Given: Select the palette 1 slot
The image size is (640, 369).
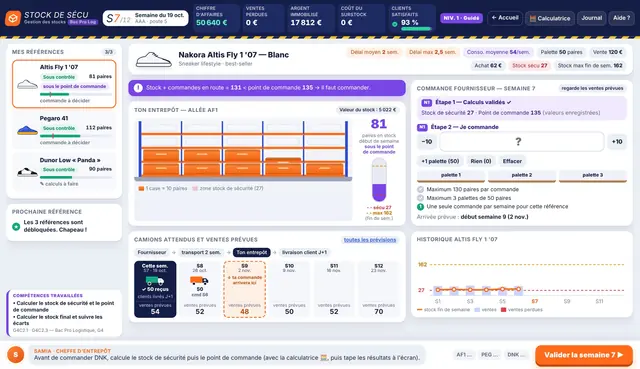Looking at the screenshot, I should coord(451,176).
